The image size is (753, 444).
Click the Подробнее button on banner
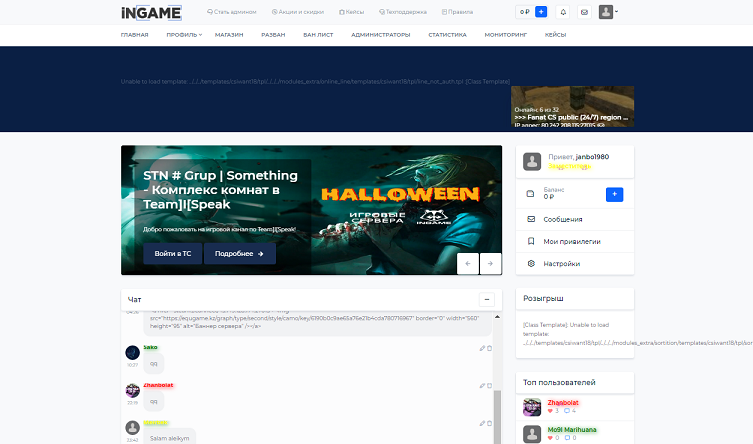coord(240,254)
